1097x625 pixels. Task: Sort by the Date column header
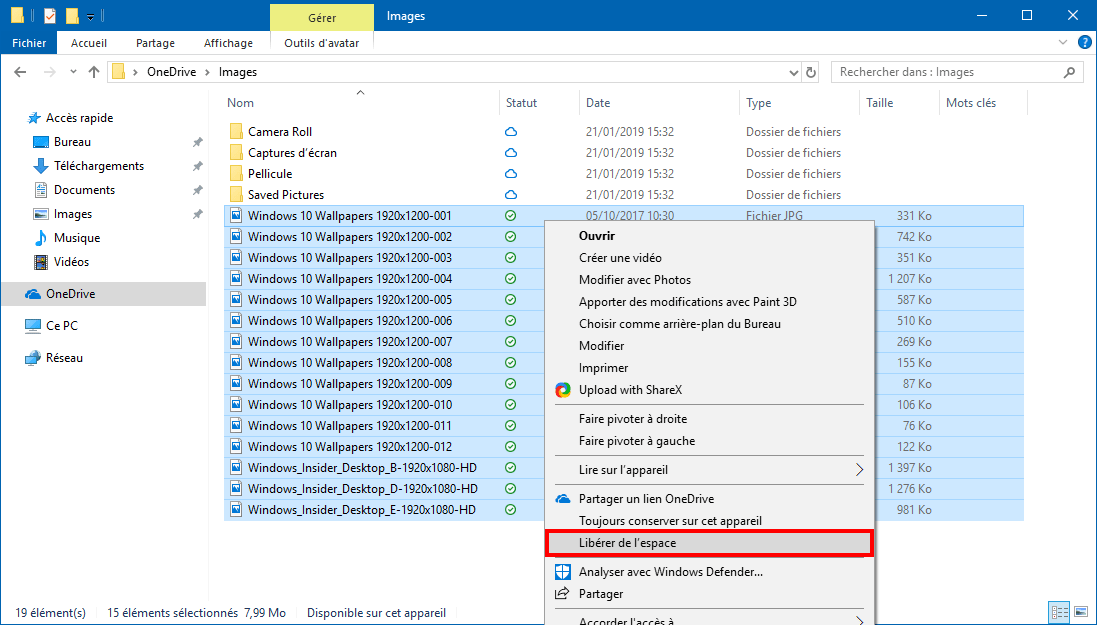pyautogui.click(x=598, y=103)
